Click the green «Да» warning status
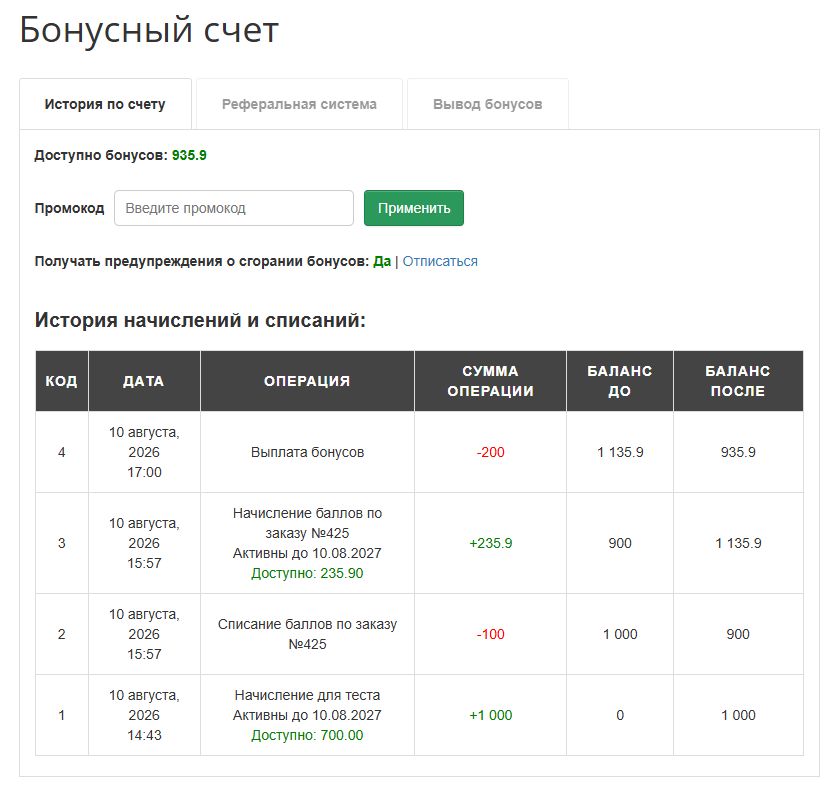The width and height of the screenshot is (840, 787). click(382, 261)
